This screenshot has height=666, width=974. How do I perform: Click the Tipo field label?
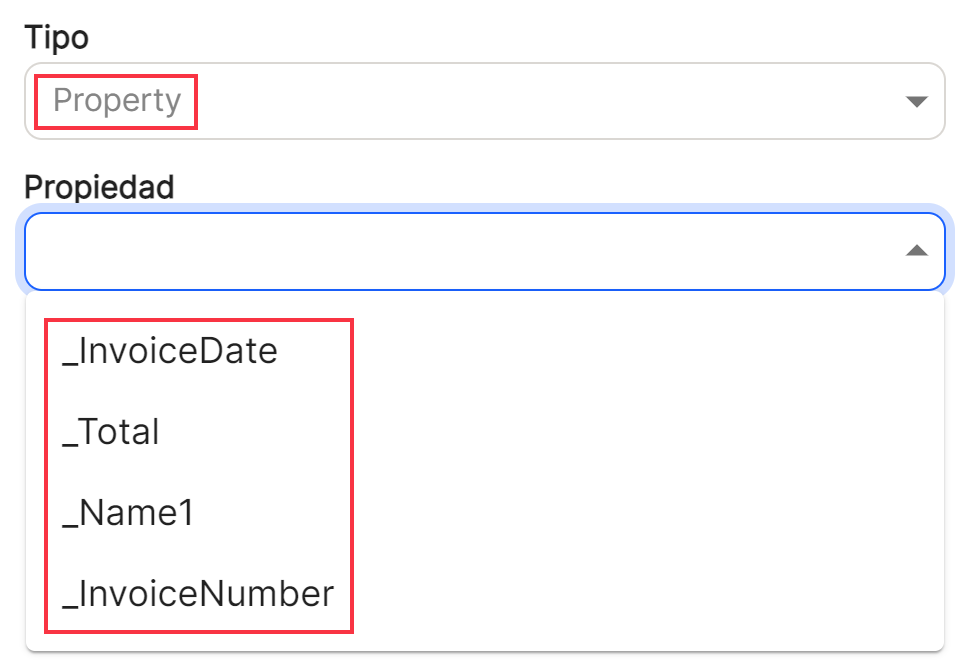pyautogui.click(x=57, y=38)
